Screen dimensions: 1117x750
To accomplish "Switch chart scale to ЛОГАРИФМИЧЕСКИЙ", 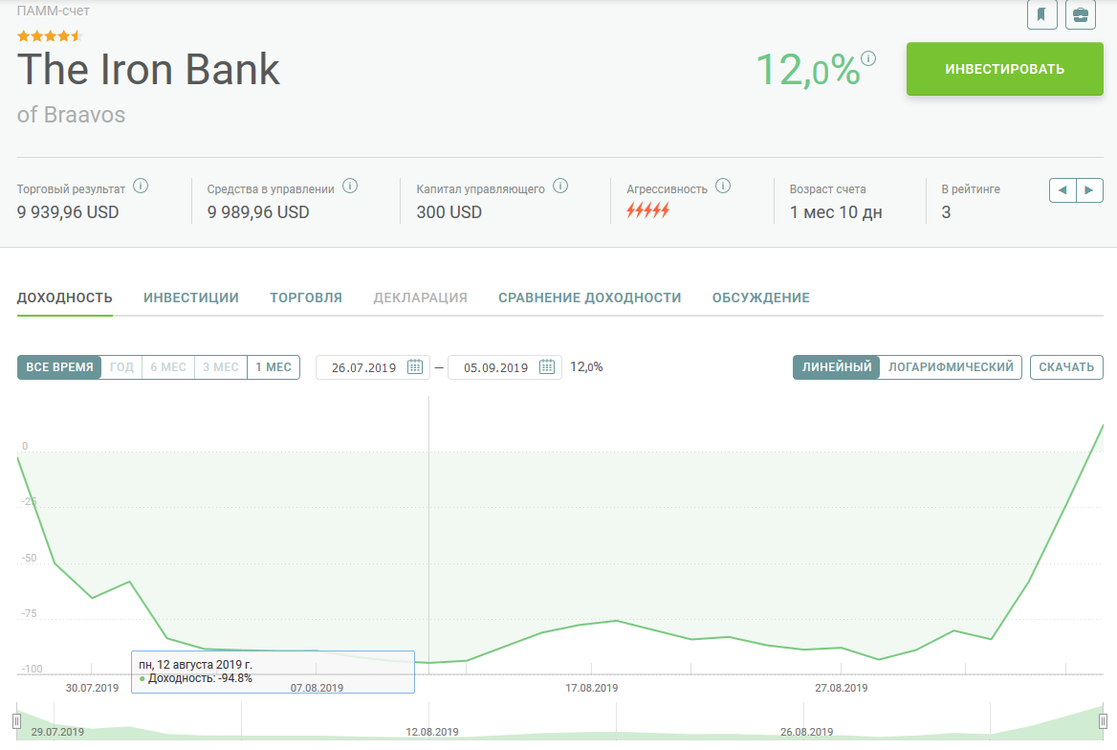I will (951, 368).
